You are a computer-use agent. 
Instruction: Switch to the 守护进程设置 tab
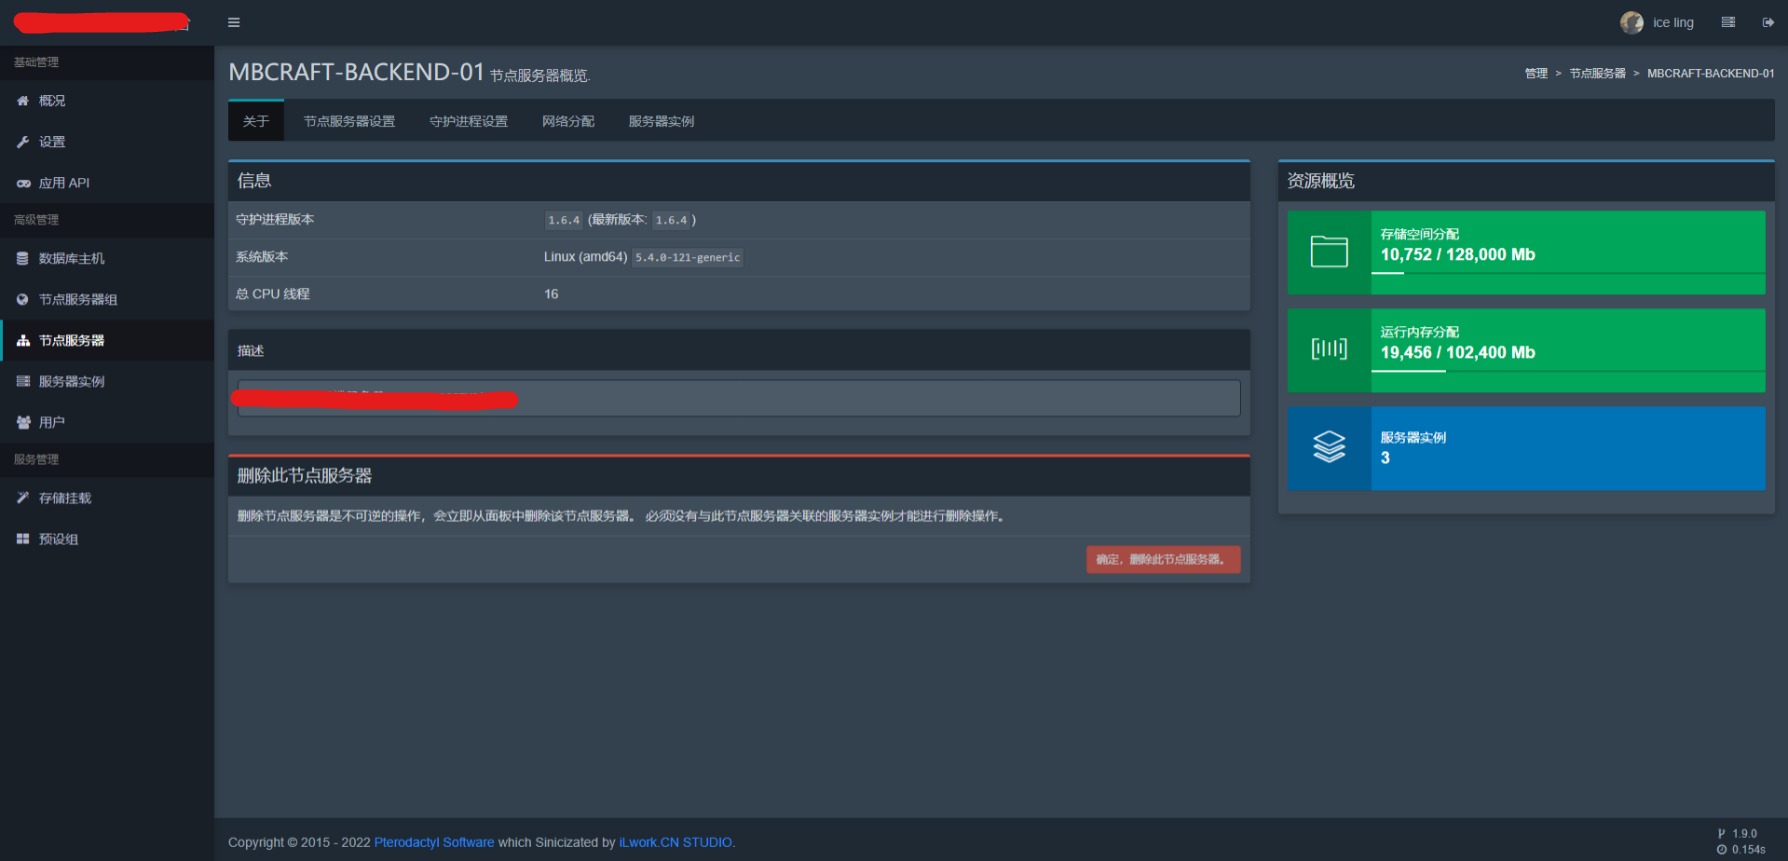pyautogui.click(x=468, y=121)
